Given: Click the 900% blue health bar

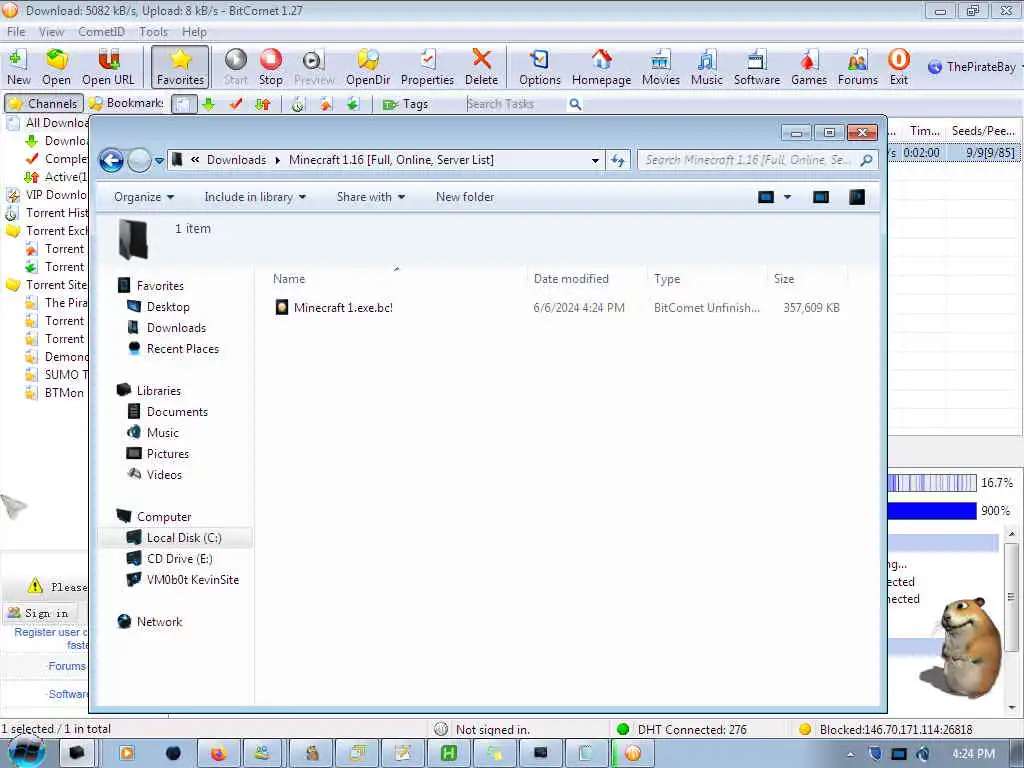Looking at the screenshot, I should 931,511.
